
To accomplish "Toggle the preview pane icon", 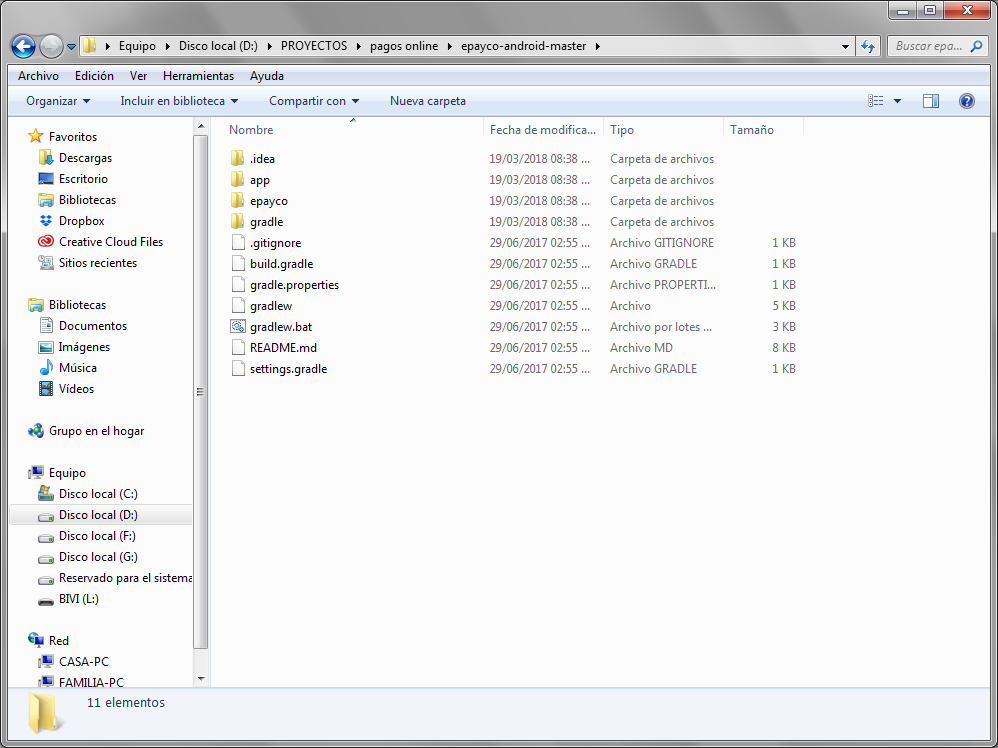I will (931, 101).
